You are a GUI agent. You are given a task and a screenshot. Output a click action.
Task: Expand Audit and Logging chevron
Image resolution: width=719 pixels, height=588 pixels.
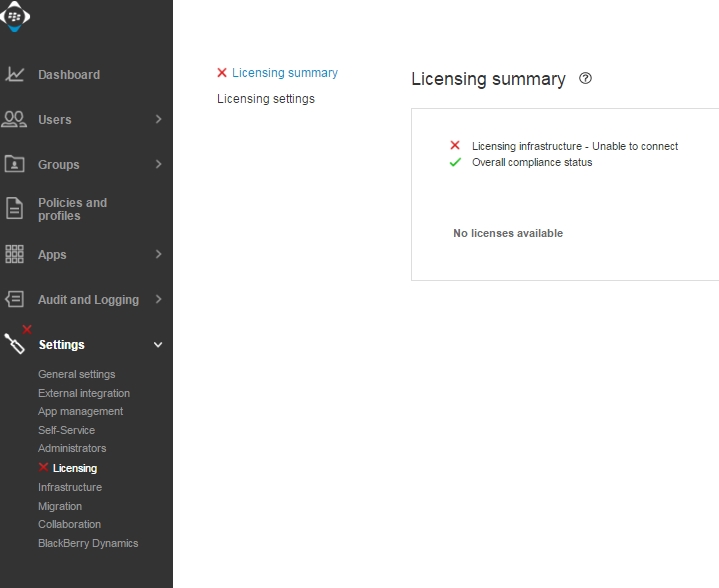(158, 299)
